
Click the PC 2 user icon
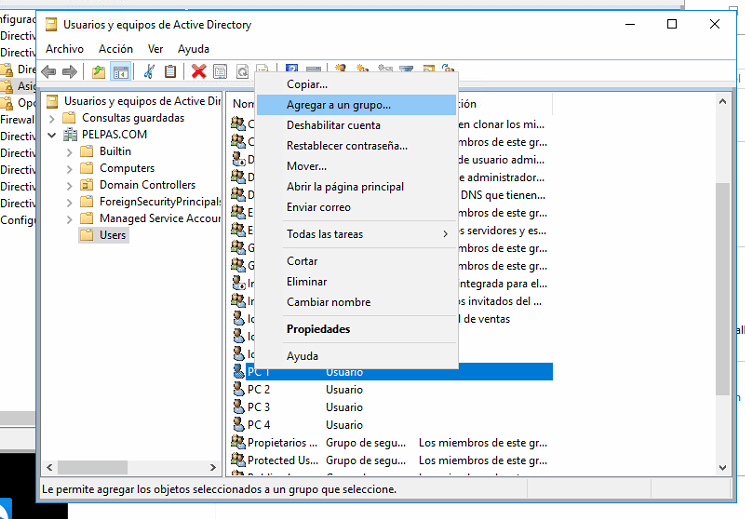tap(238, 390)
